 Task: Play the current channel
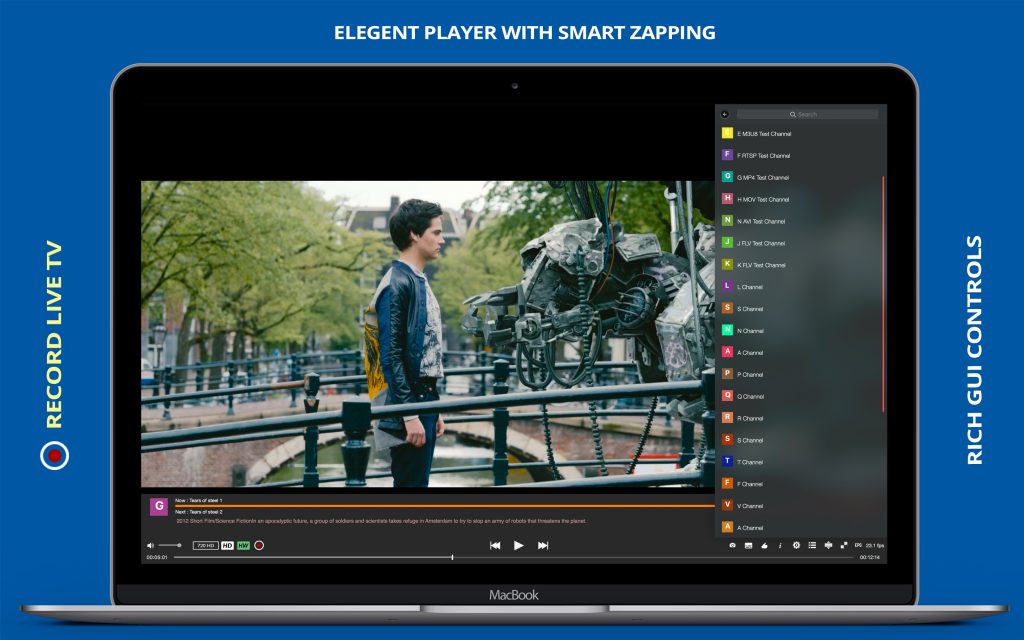518,545
